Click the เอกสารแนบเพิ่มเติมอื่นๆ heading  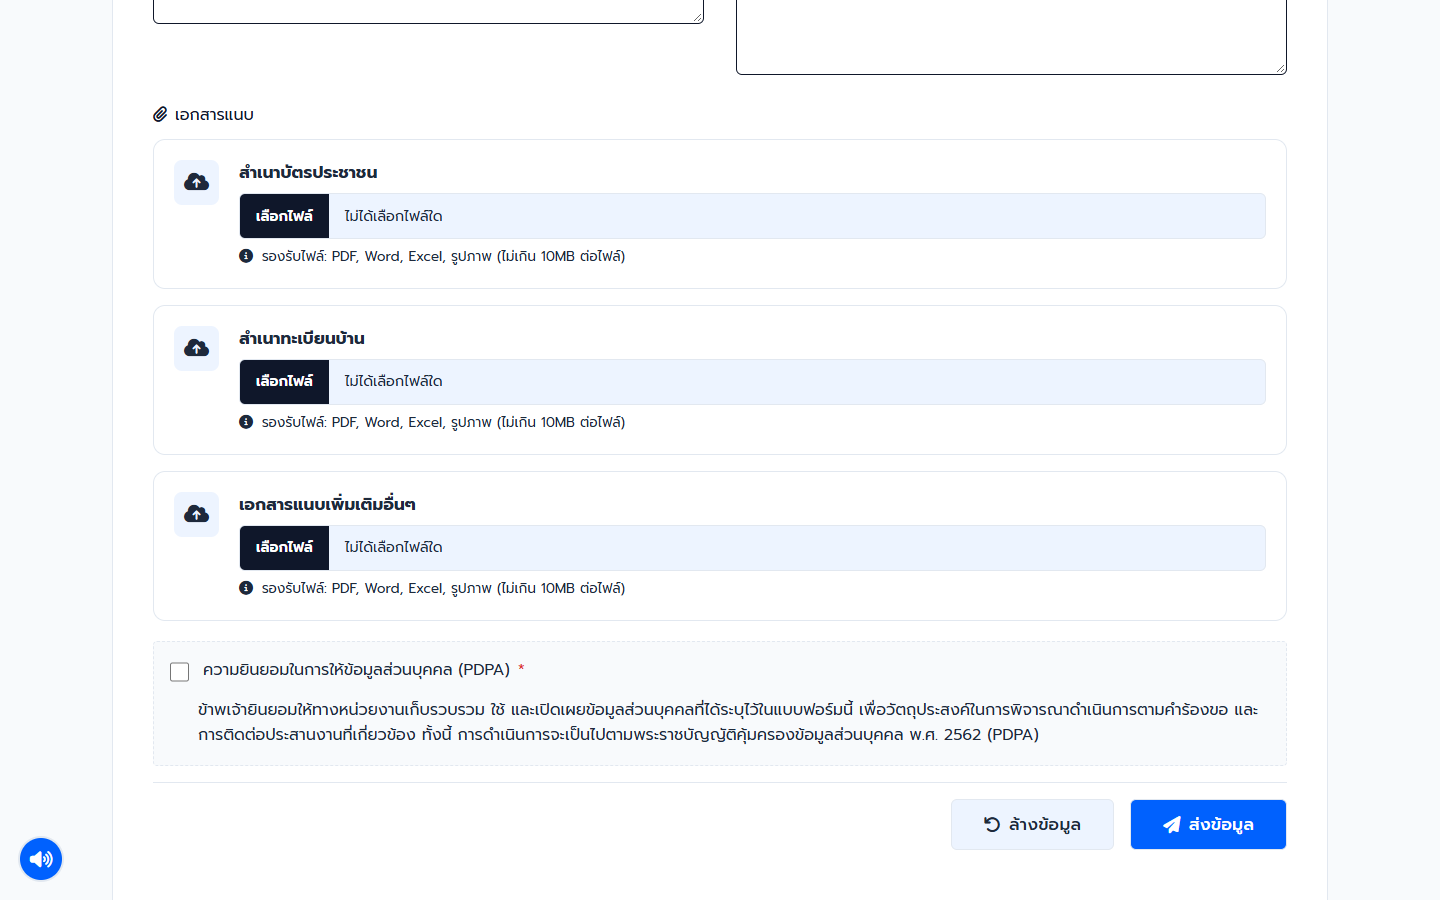point(327,504)
